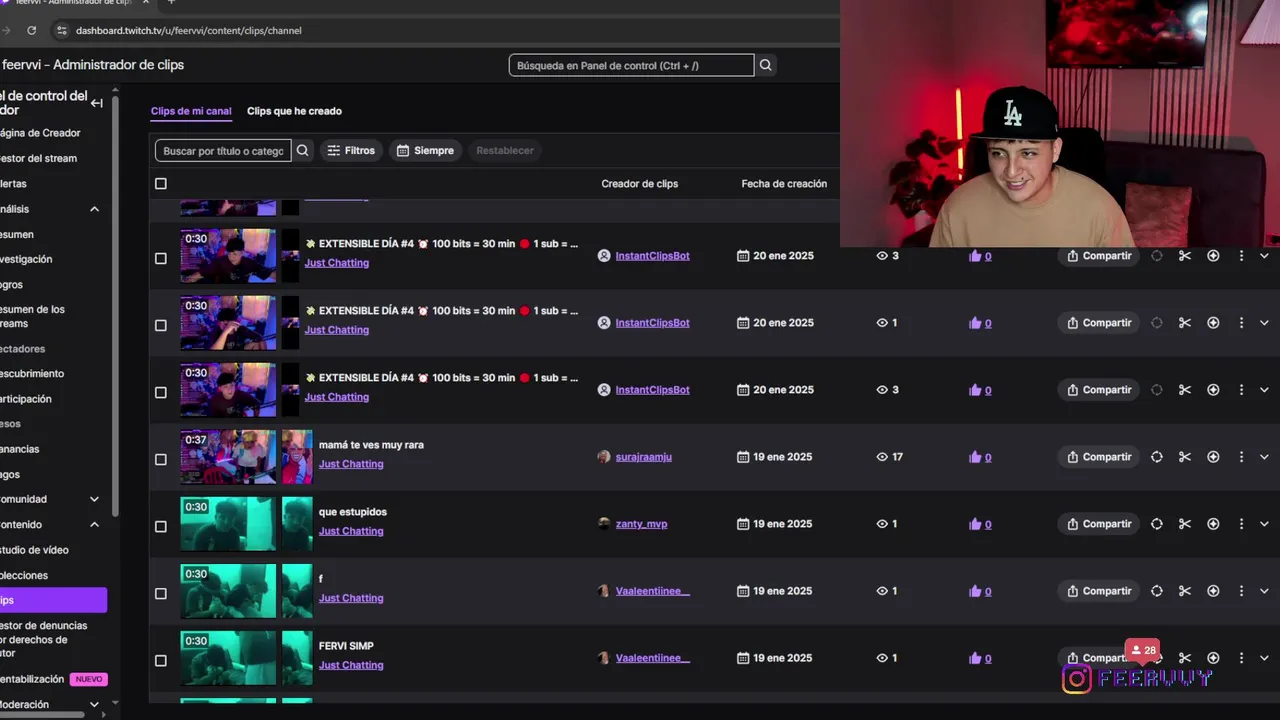Screen dimensions: 1280x720
Task: Open the Filtros button
Action: [351, 150]
